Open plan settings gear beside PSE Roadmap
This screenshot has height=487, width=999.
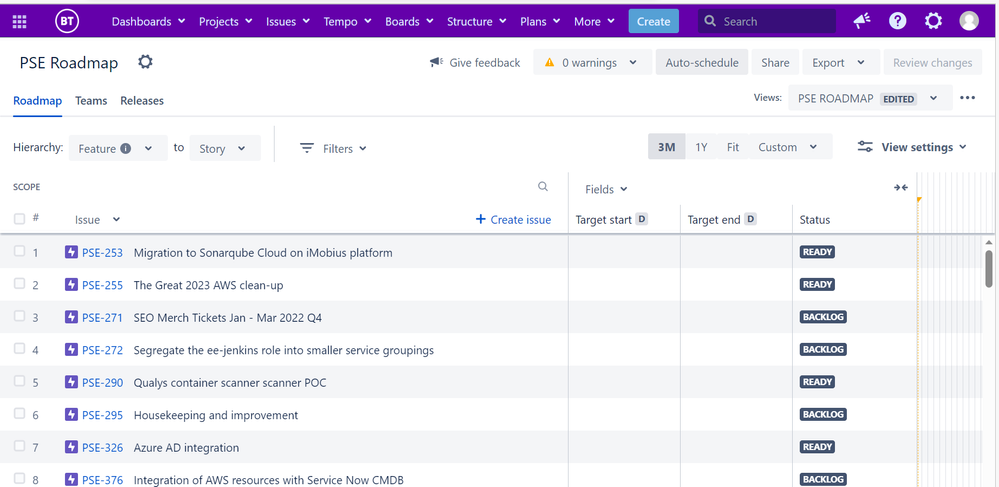[x=145, y=63]
